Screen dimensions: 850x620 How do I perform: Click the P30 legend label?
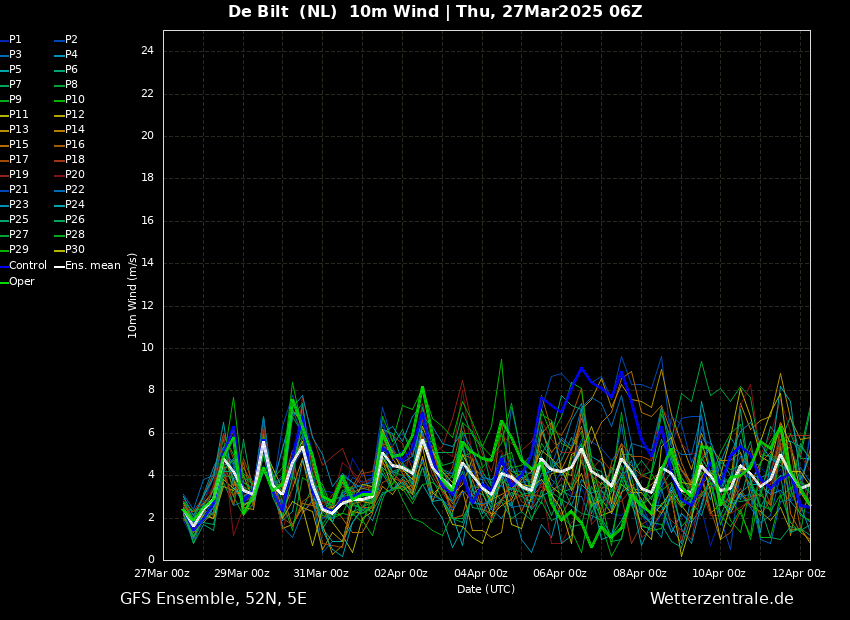pyautogui.click(x=74, y=250)
